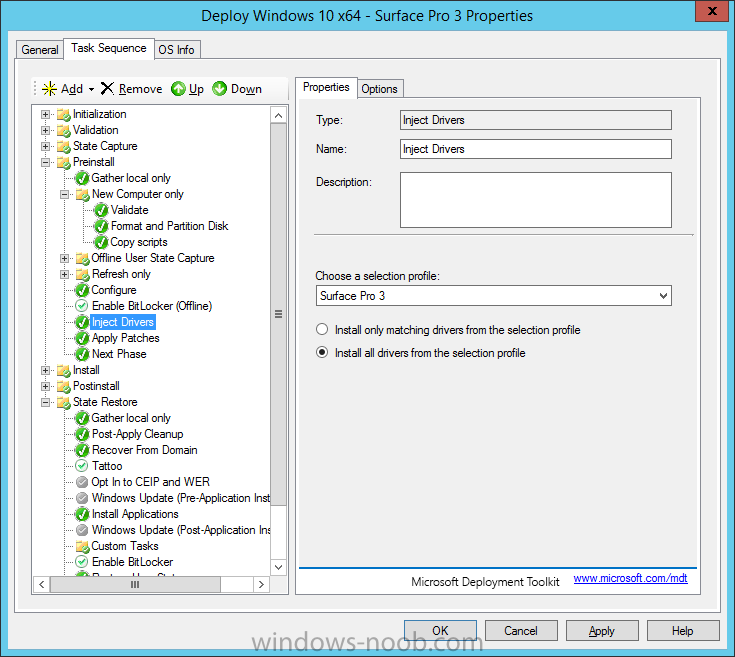Image resolution: width=735 pixels, height=657 pixels.
Task: Click check icon next to Format and Partition Disk
Action: [101, 226]
